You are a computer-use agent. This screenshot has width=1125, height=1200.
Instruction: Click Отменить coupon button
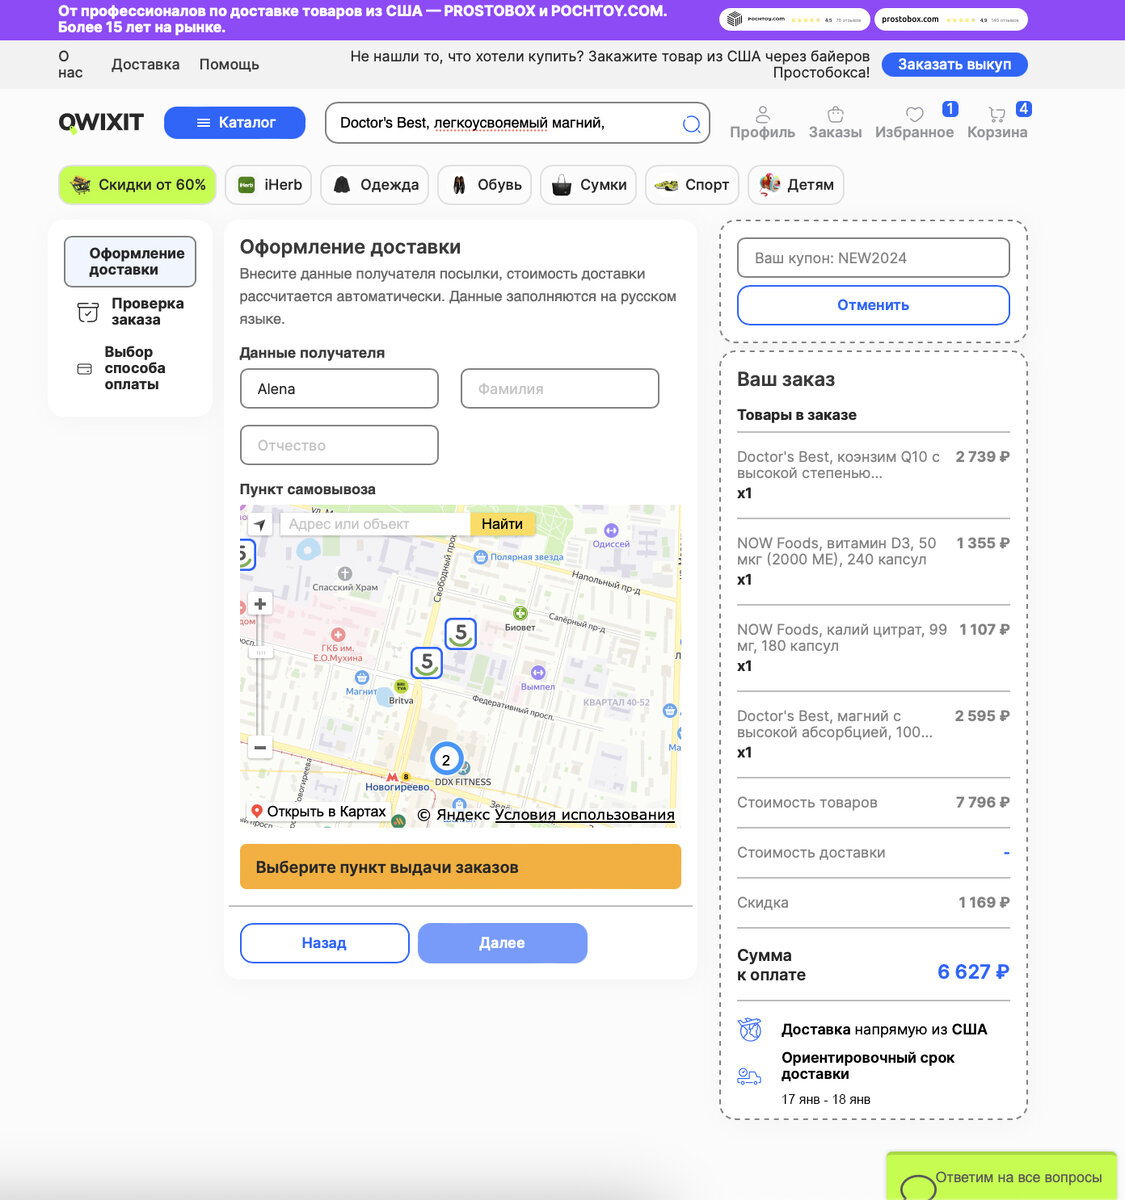[873, 305]
